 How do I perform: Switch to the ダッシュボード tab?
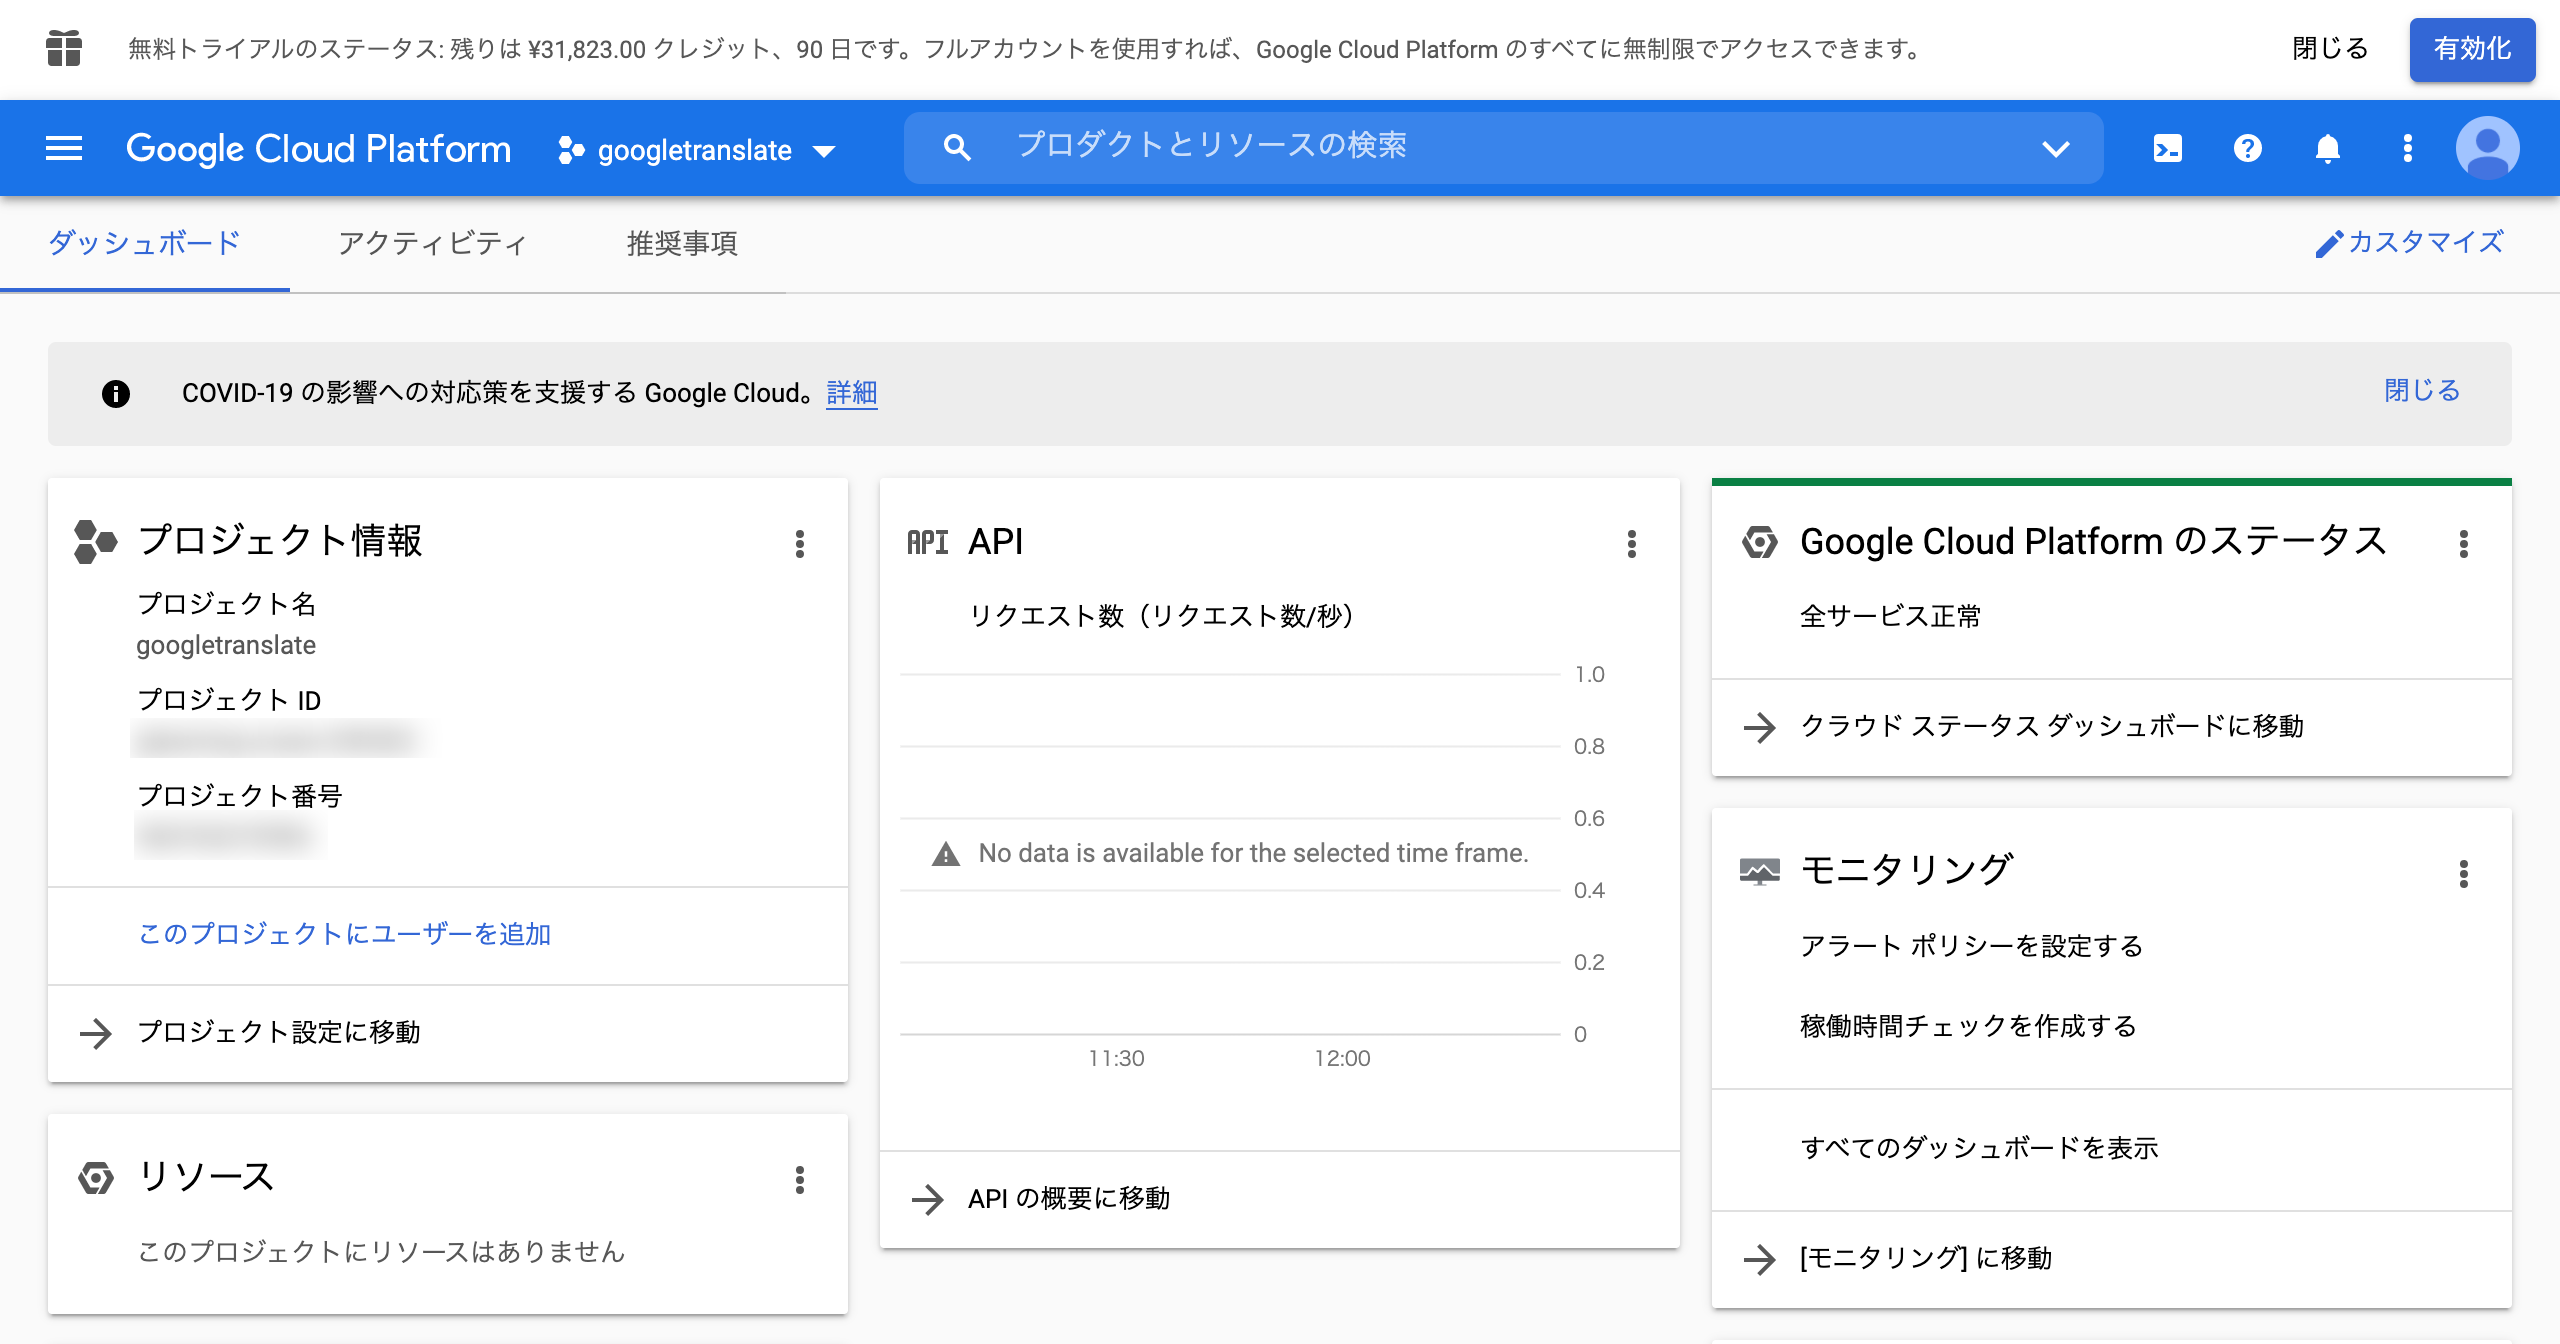point(145,243)
